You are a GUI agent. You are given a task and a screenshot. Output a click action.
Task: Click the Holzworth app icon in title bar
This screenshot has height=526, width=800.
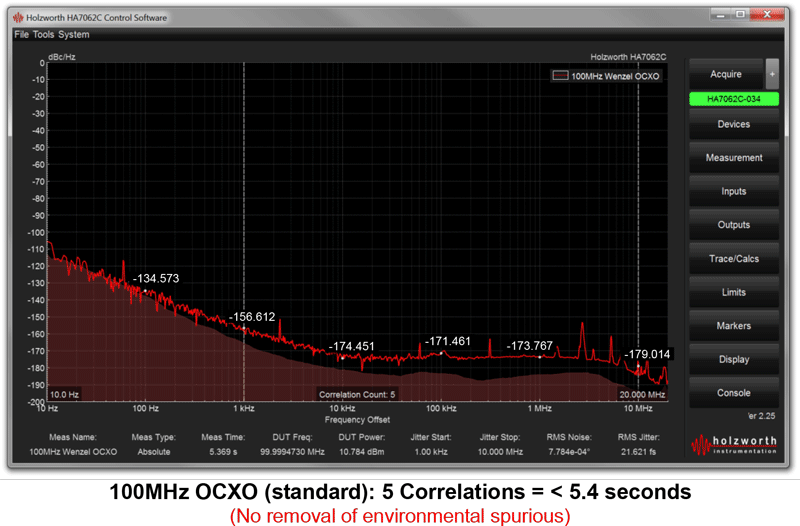point(18,18)
